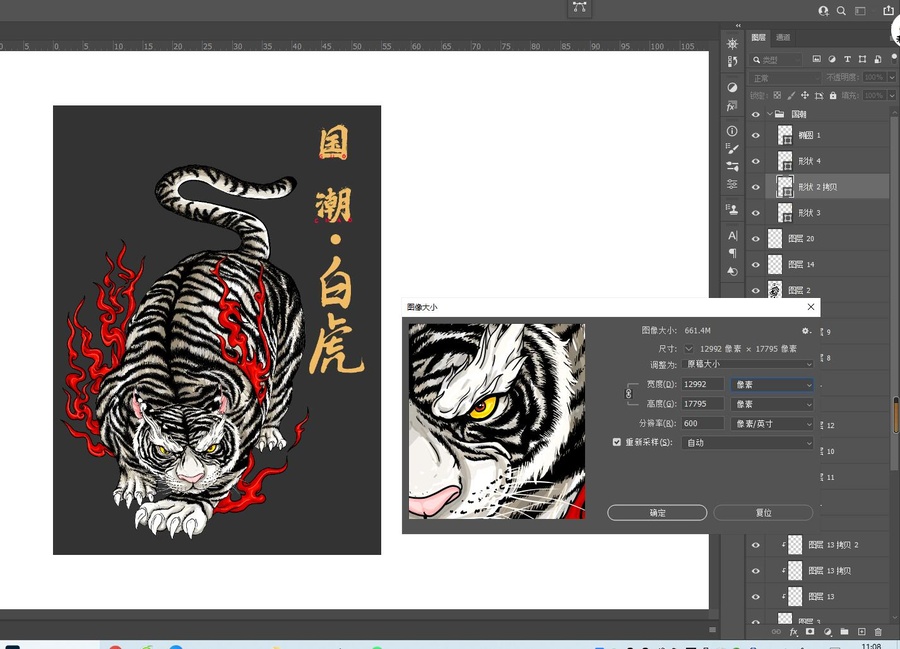The image size is (900, 649).
Task: Filter layers by shape layers icon
Action: pos(862,59)
